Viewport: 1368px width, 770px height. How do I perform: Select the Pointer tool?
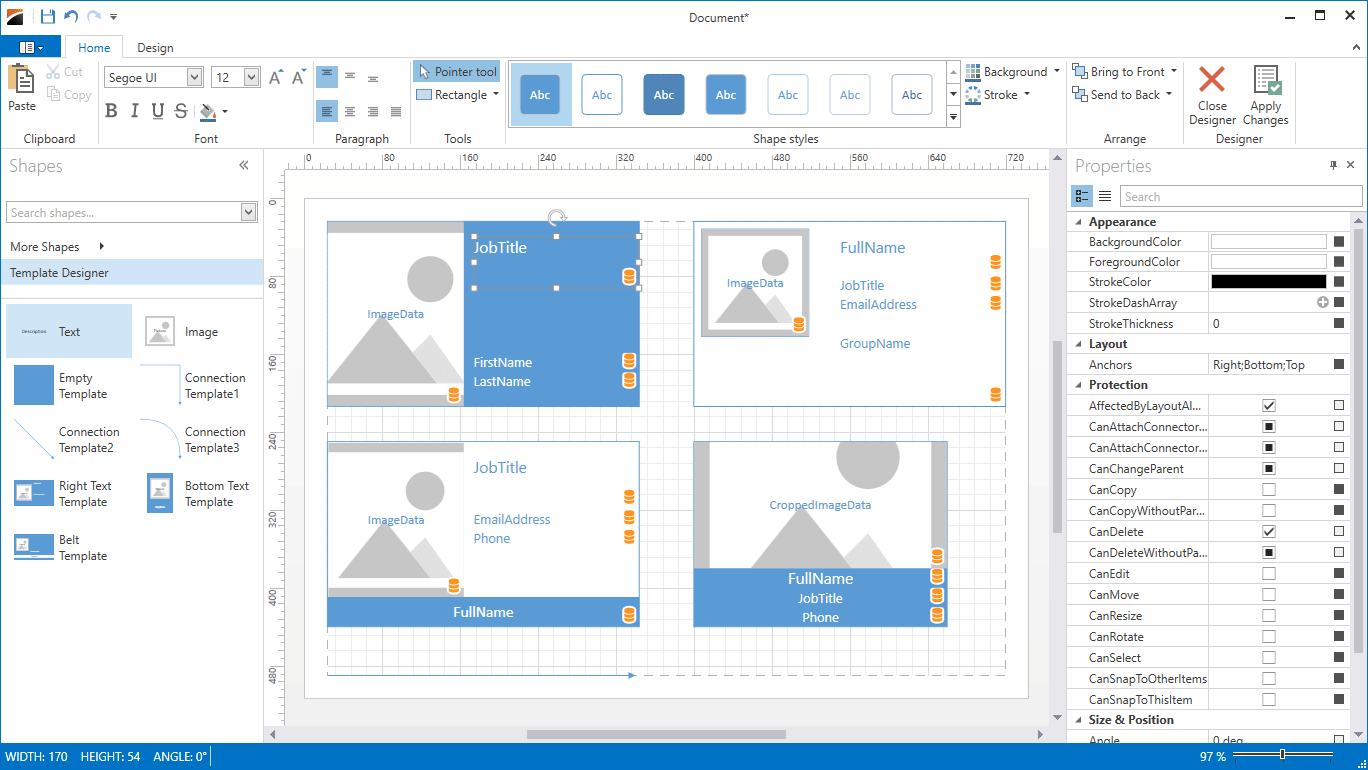click(457, 72)
